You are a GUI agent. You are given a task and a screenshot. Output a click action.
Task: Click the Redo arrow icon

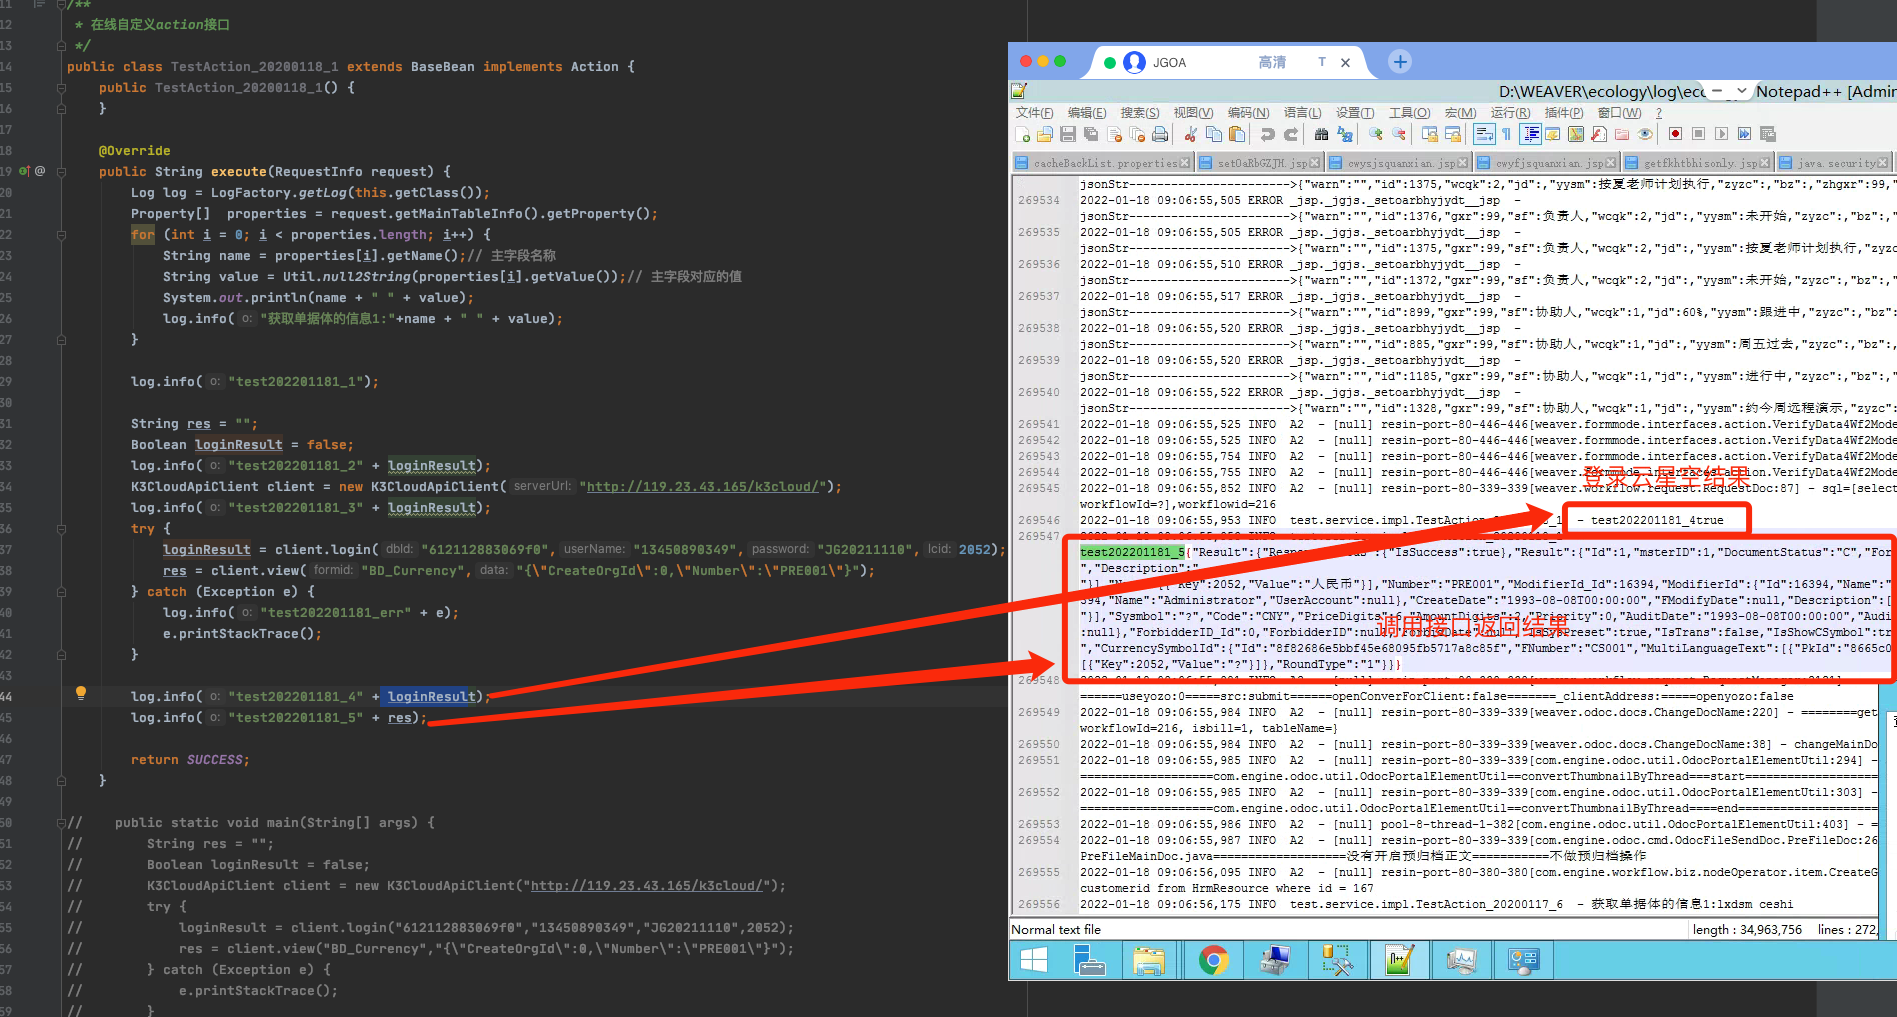click(1291, 134)
